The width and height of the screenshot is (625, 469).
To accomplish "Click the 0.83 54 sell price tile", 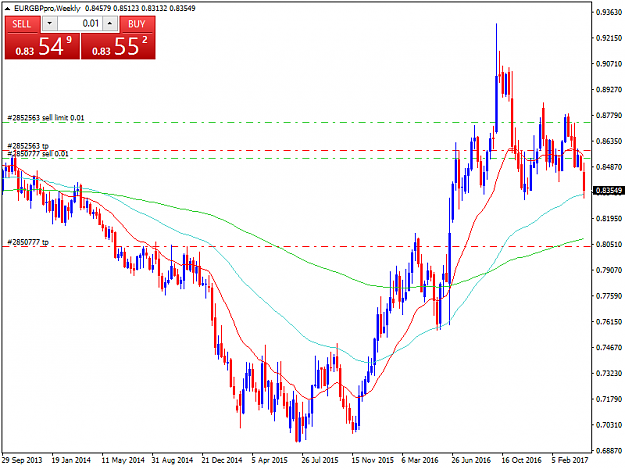I will 42,46.
